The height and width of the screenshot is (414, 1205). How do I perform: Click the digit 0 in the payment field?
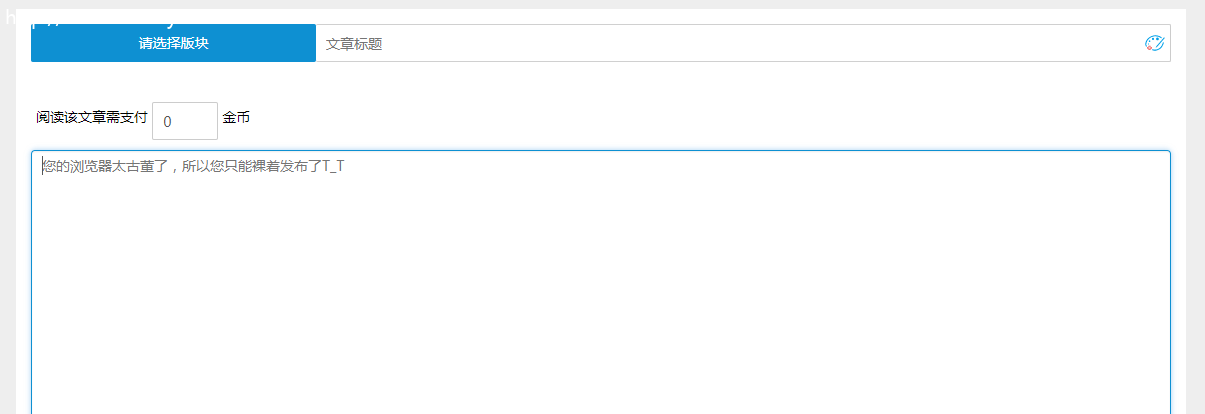[x=168, y=121]
